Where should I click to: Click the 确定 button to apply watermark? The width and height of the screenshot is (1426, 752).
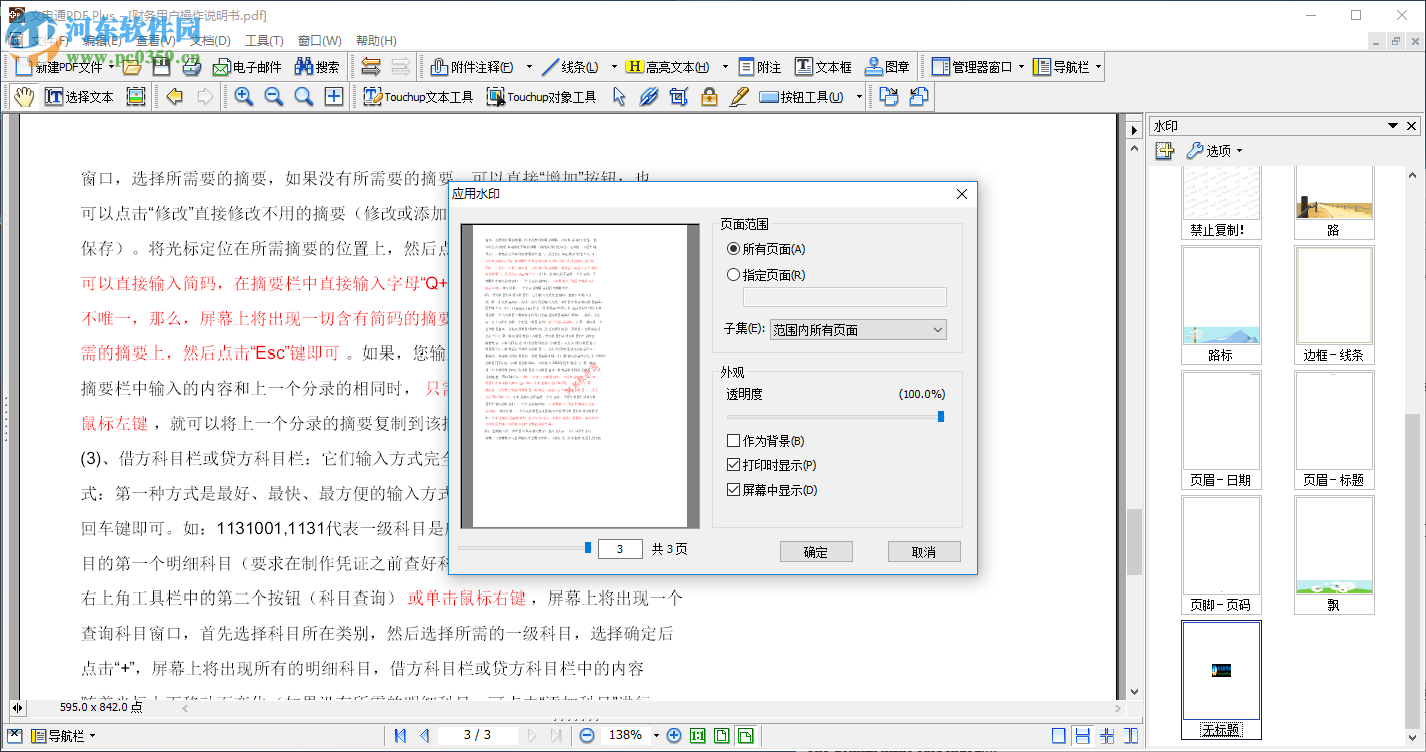816,551
